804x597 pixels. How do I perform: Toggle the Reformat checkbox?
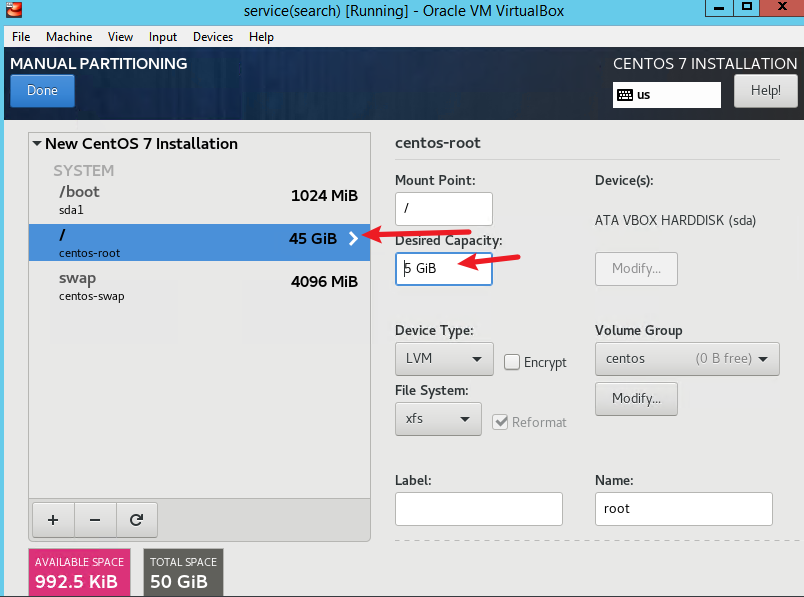500,422
